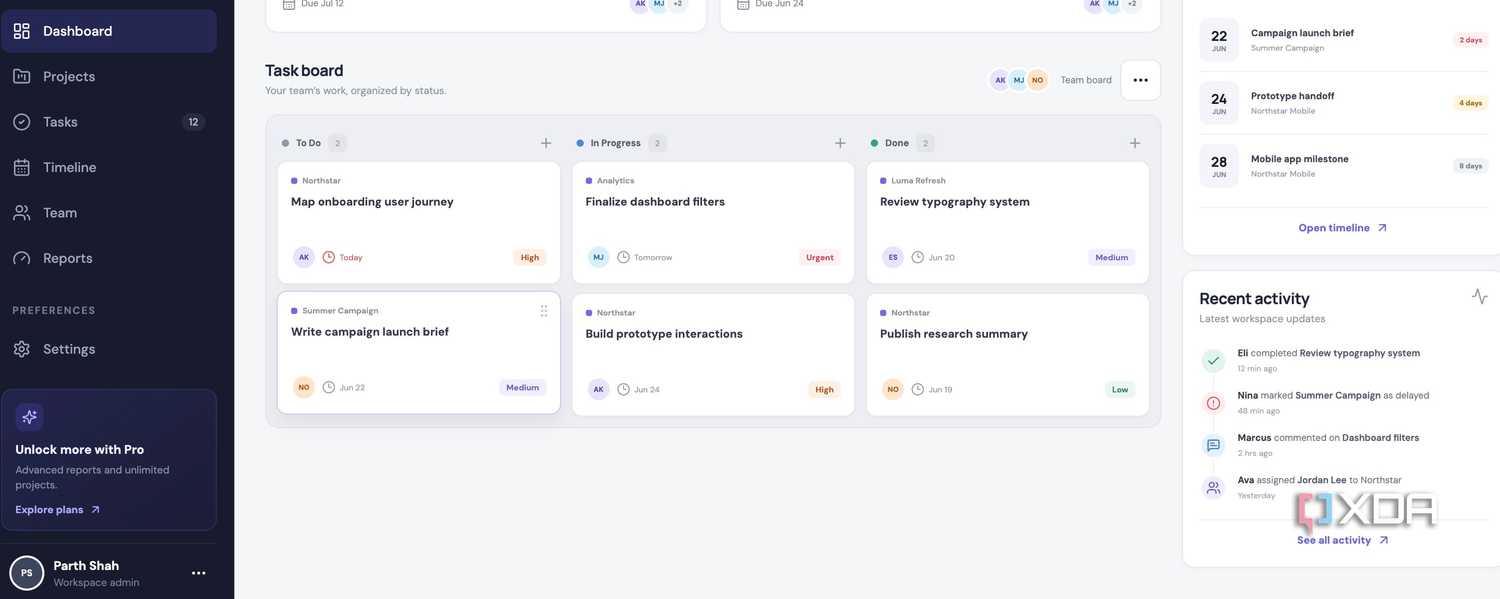Click the 24 JUN date tile
Screen dimensions: 1500x599
pos(1219,103)
